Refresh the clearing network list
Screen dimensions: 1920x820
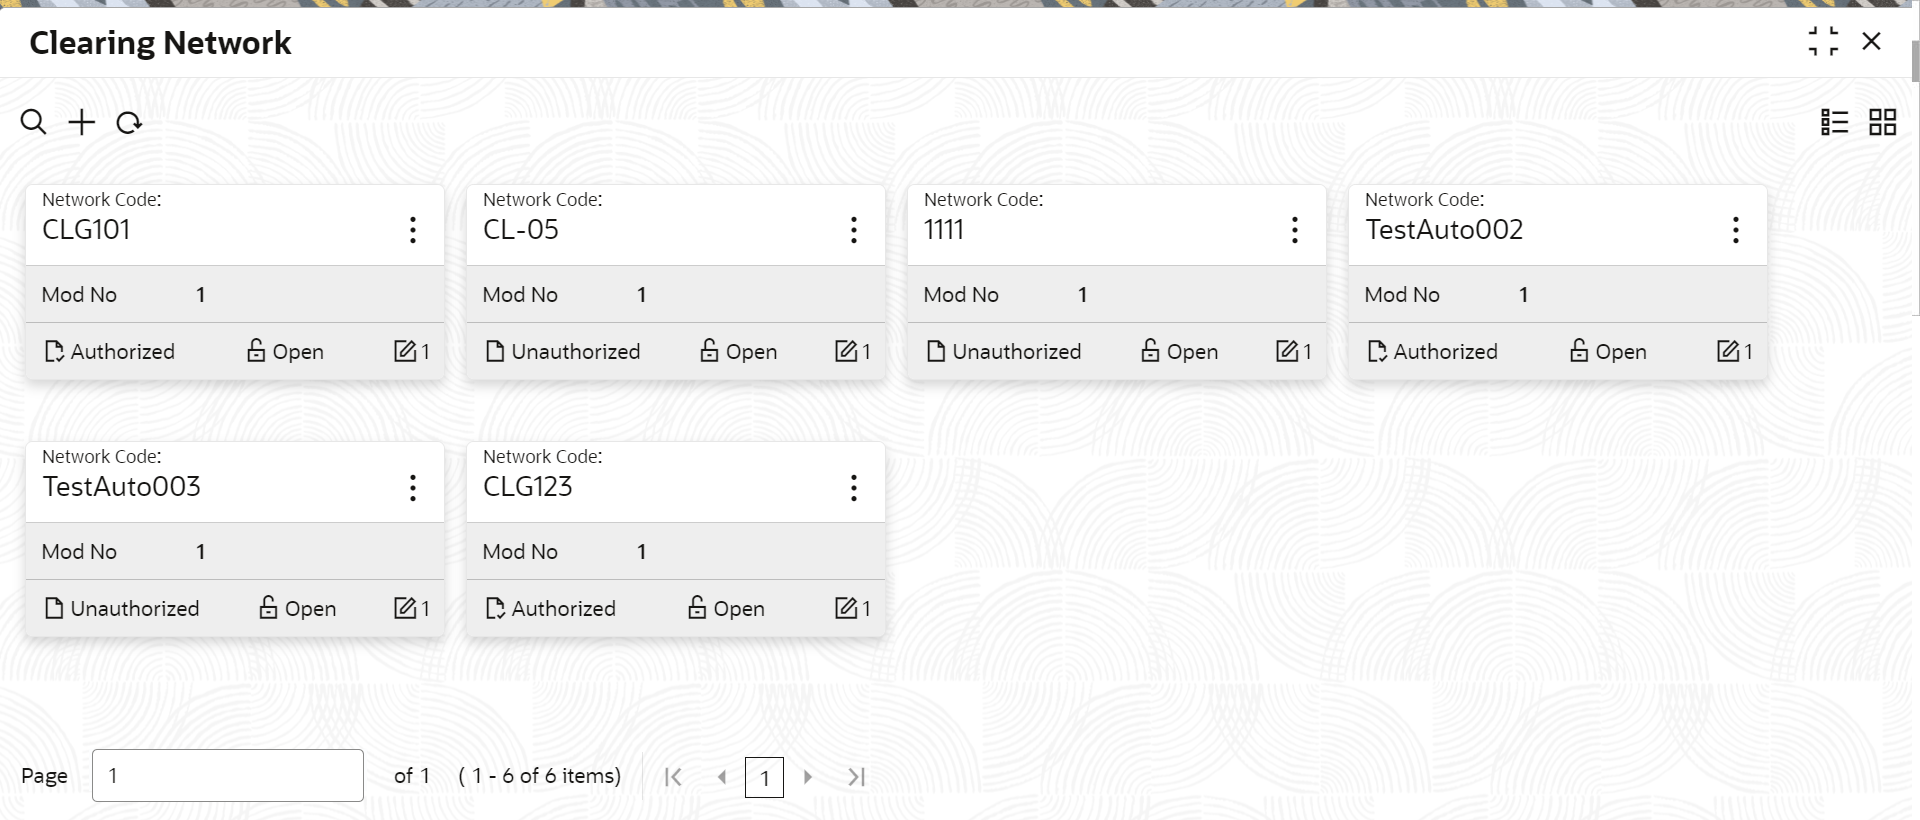click(x=129, y=123)
